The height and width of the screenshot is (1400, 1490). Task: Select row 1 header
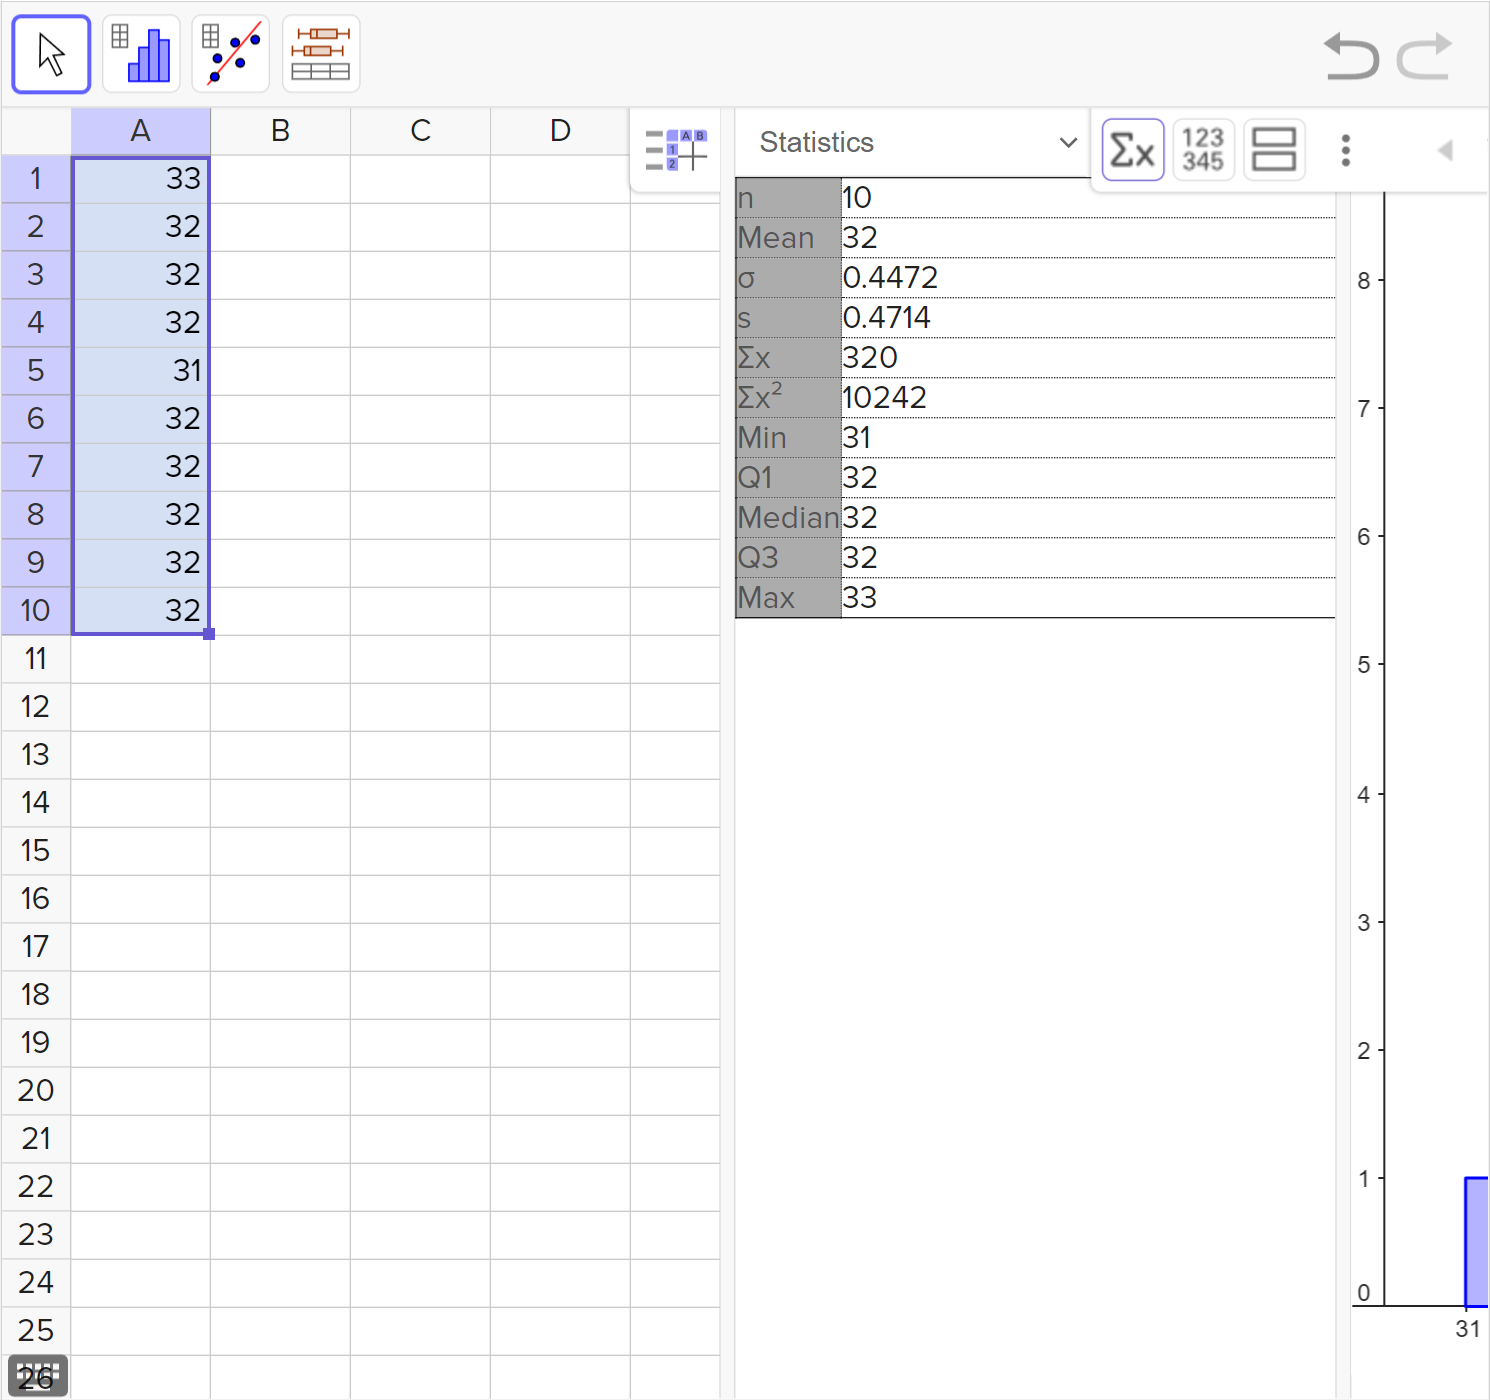click(35, 179)
